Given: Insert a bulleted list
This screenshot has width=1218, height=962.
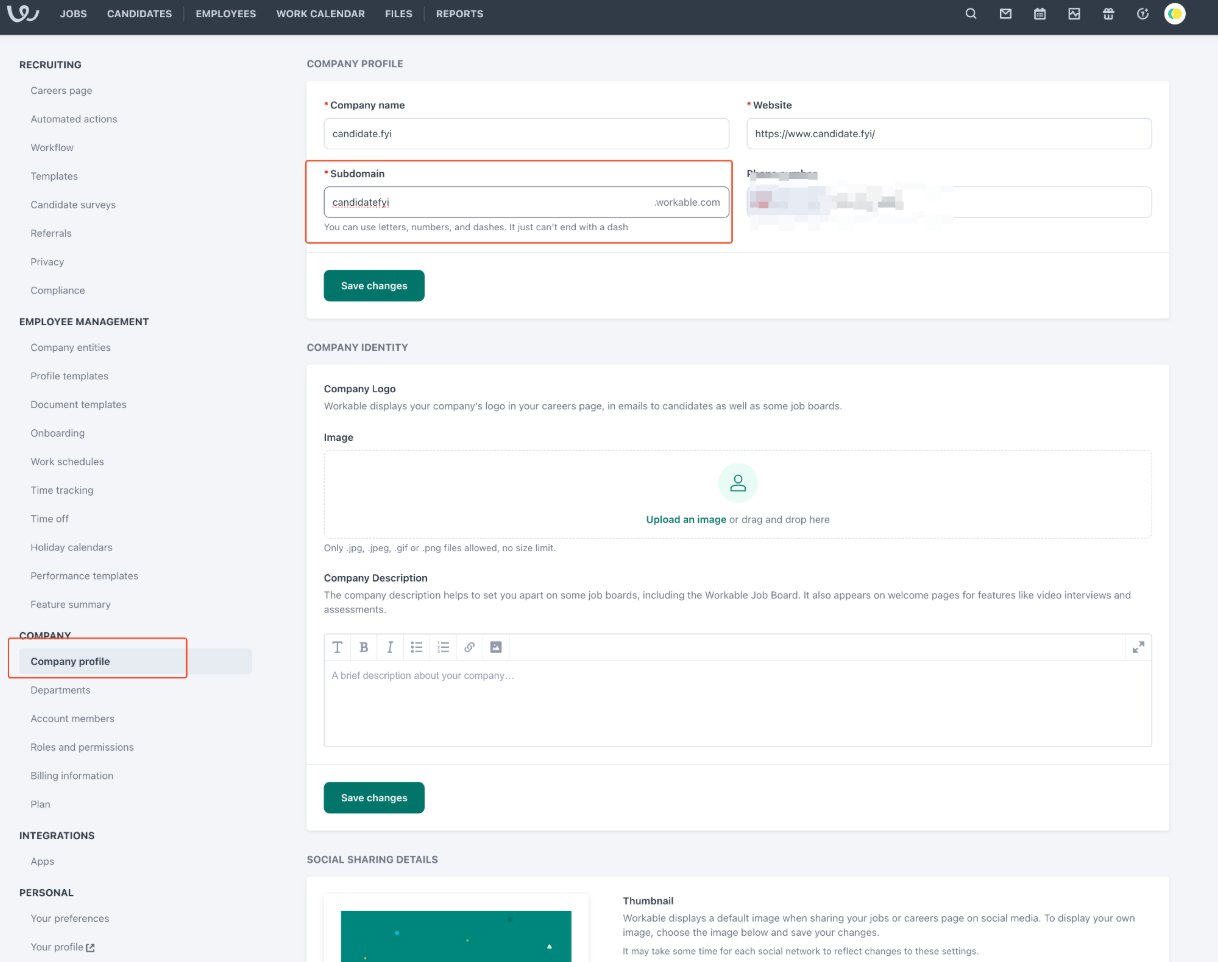Looking at the screenshot, I should click(x=417, y=647).
